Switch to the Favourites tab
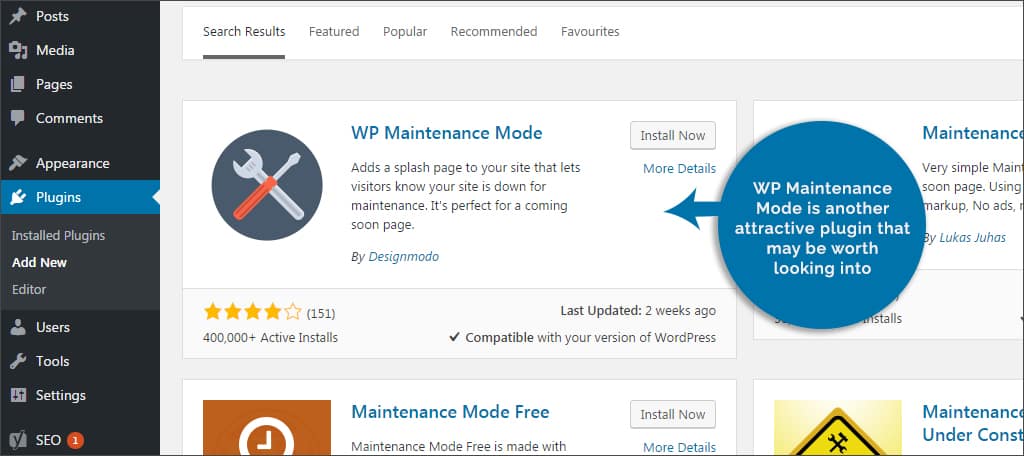1024x456 pixels. [x=590, y=32]
